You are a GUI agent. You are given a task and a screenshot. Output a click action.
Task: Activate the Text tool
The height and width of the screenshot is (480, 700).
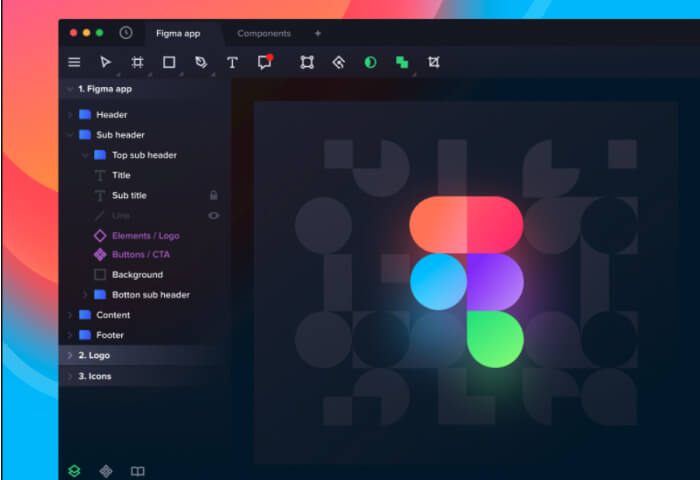232,62
